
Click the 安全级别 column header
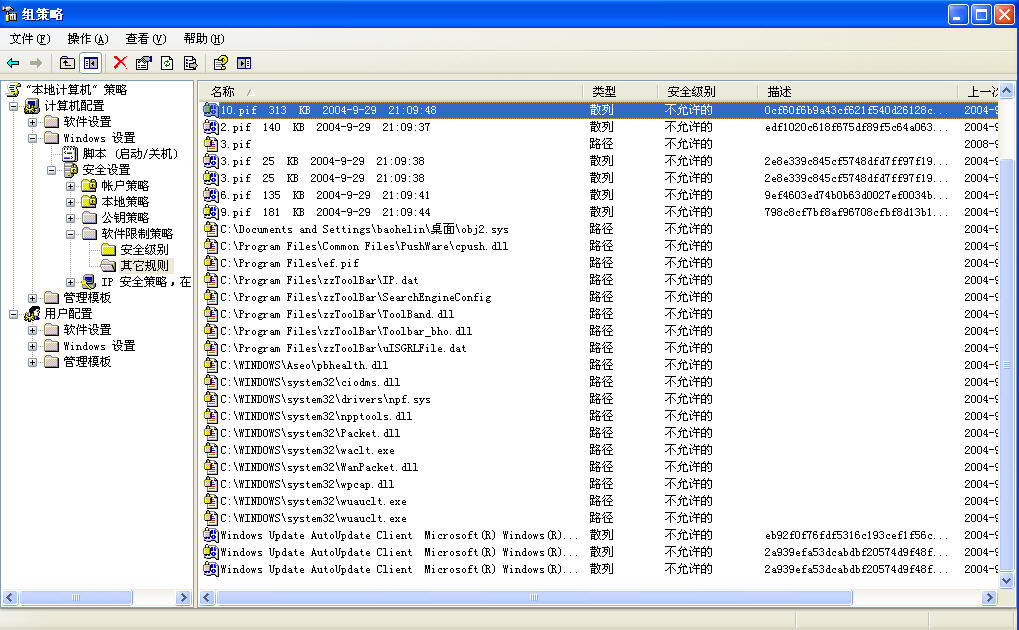pos(706,91)
